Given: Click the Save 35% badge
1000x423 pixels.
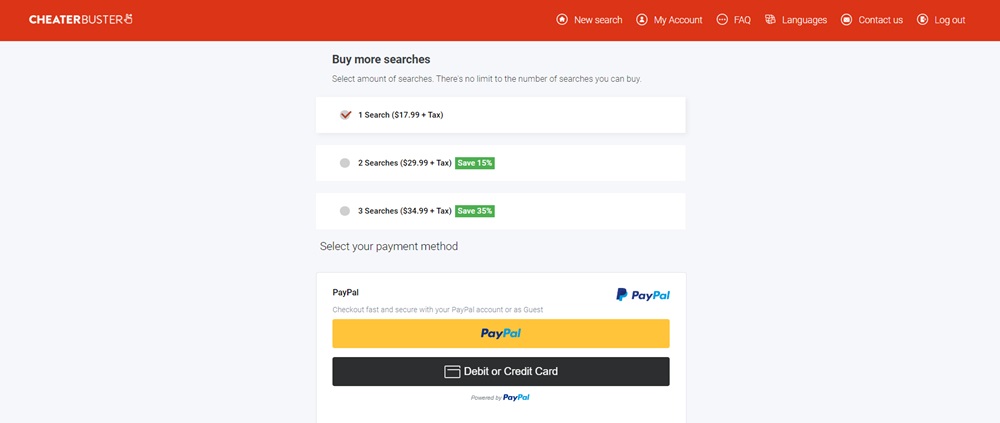Looking at the screenshot, I should click(475, 211).
